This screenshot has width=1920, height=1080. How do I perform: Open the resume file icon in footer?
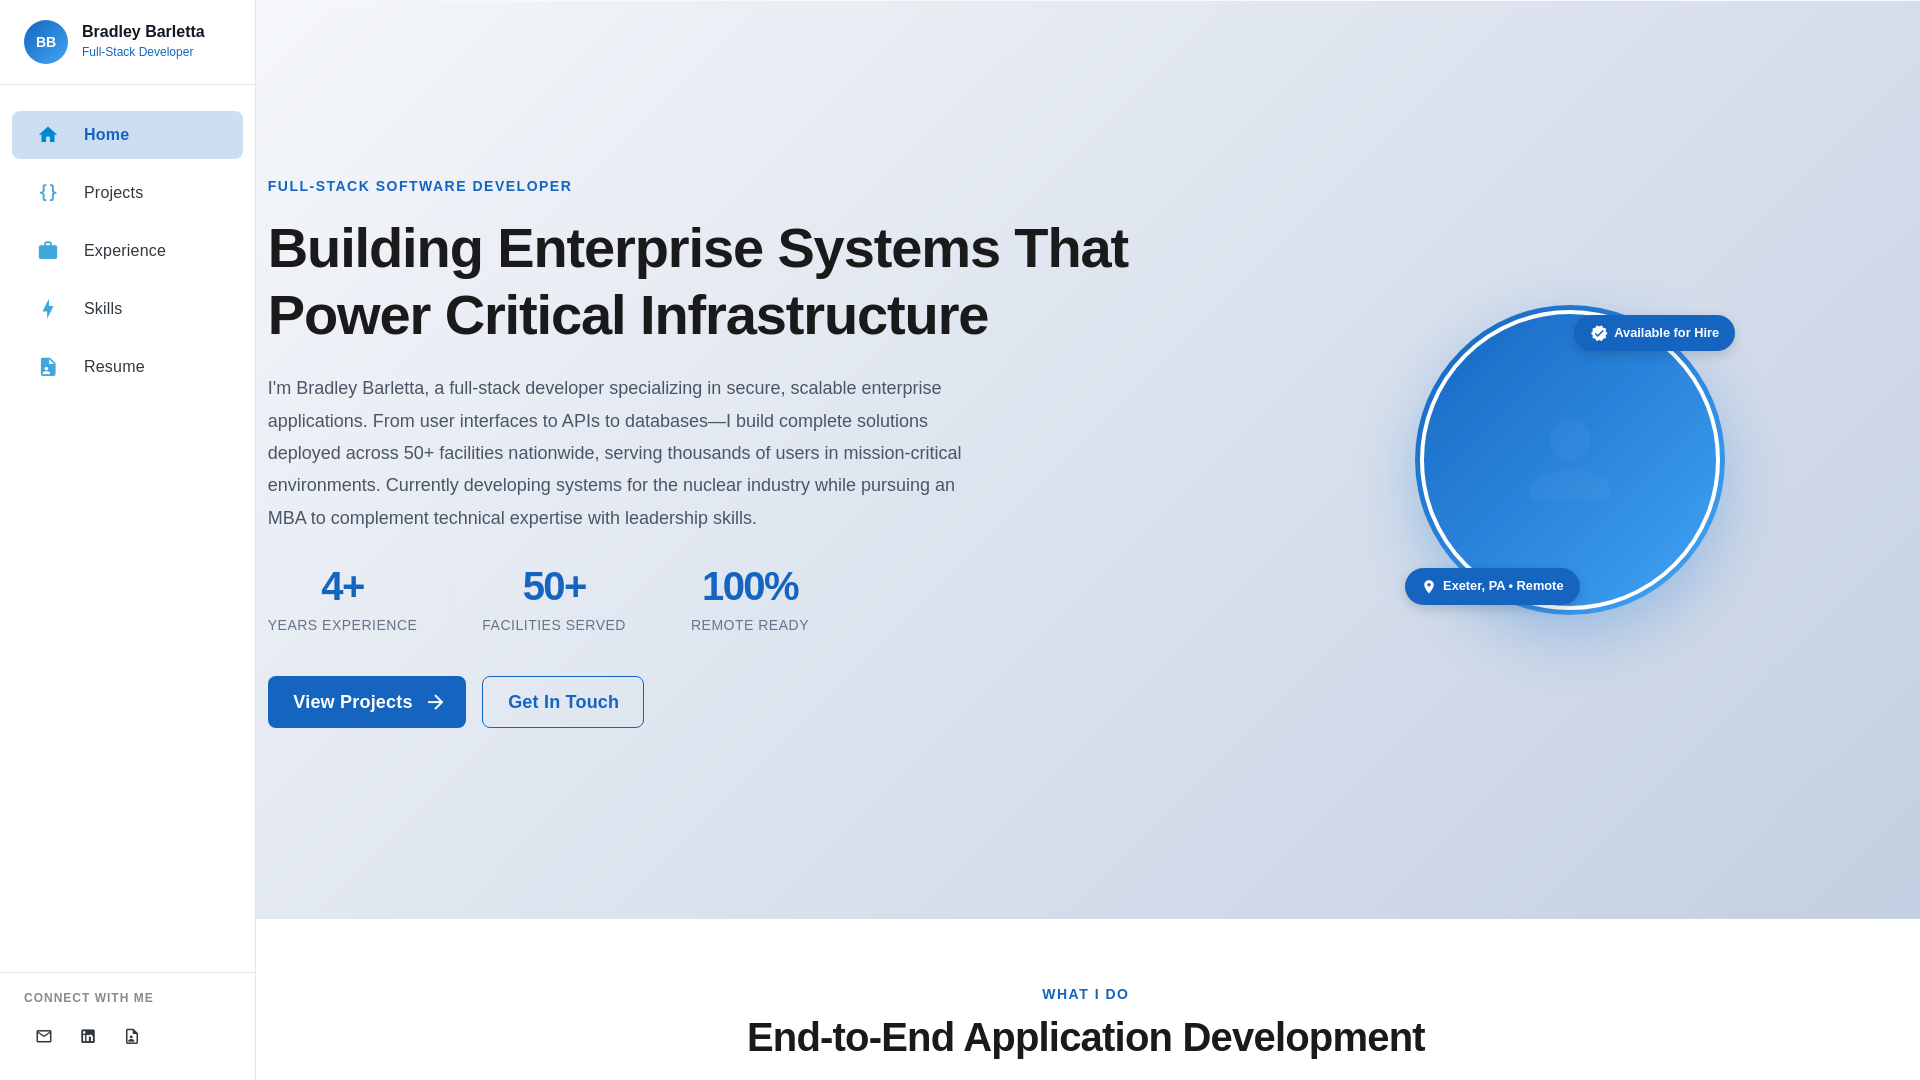132,1036
